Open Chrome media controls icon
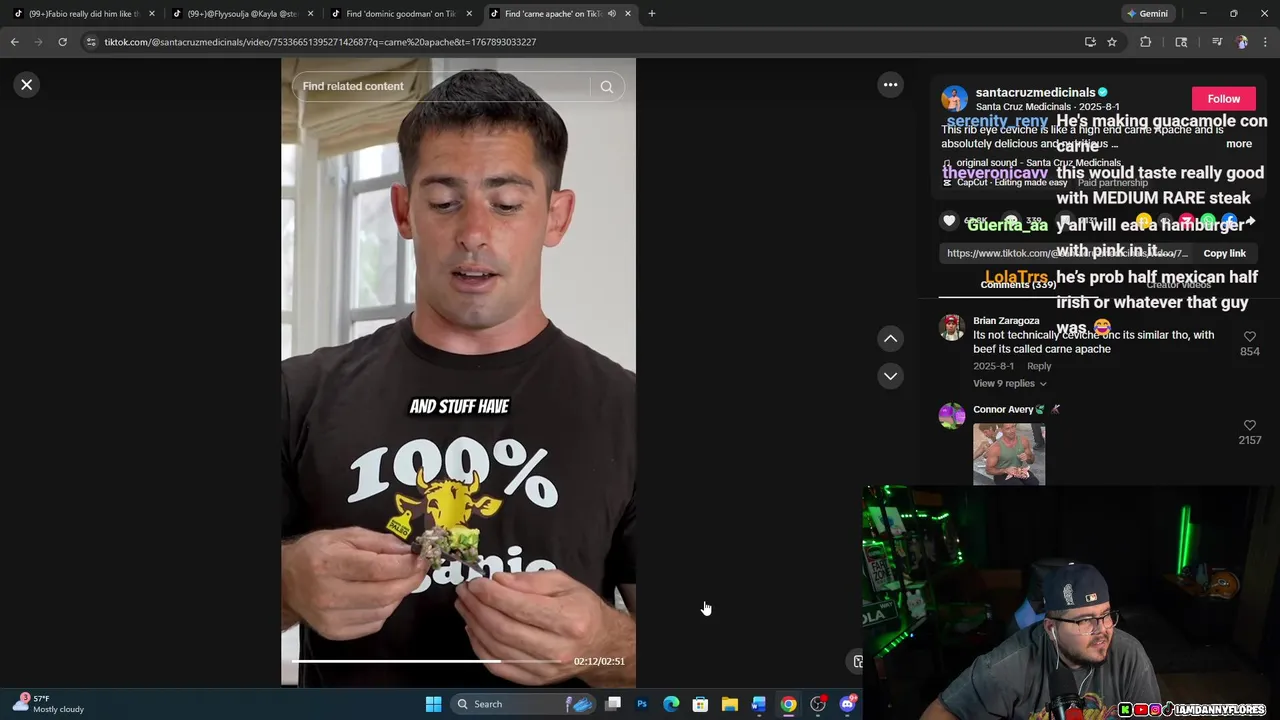This screenshot has width=1280, height=720. [1217, 42]
